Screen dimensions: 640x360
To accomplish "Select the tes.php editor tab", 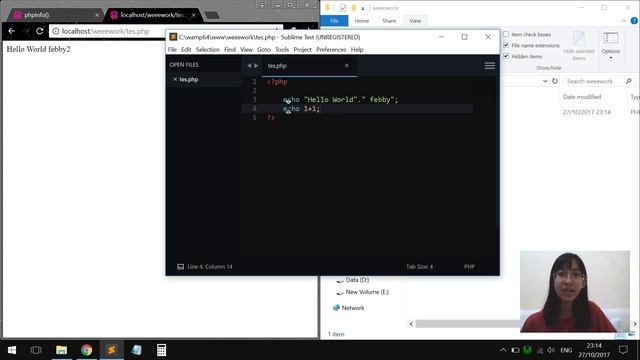I will pos(309,66).
